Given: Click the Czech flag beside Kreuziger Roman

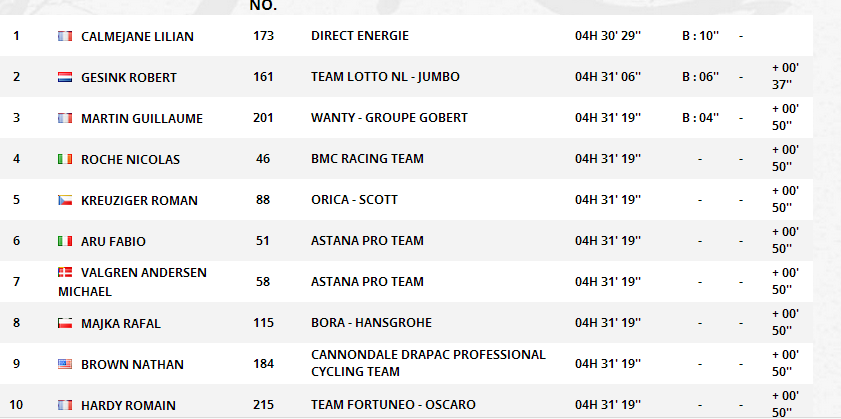Looking at the screenshot, I should point(65,200).
